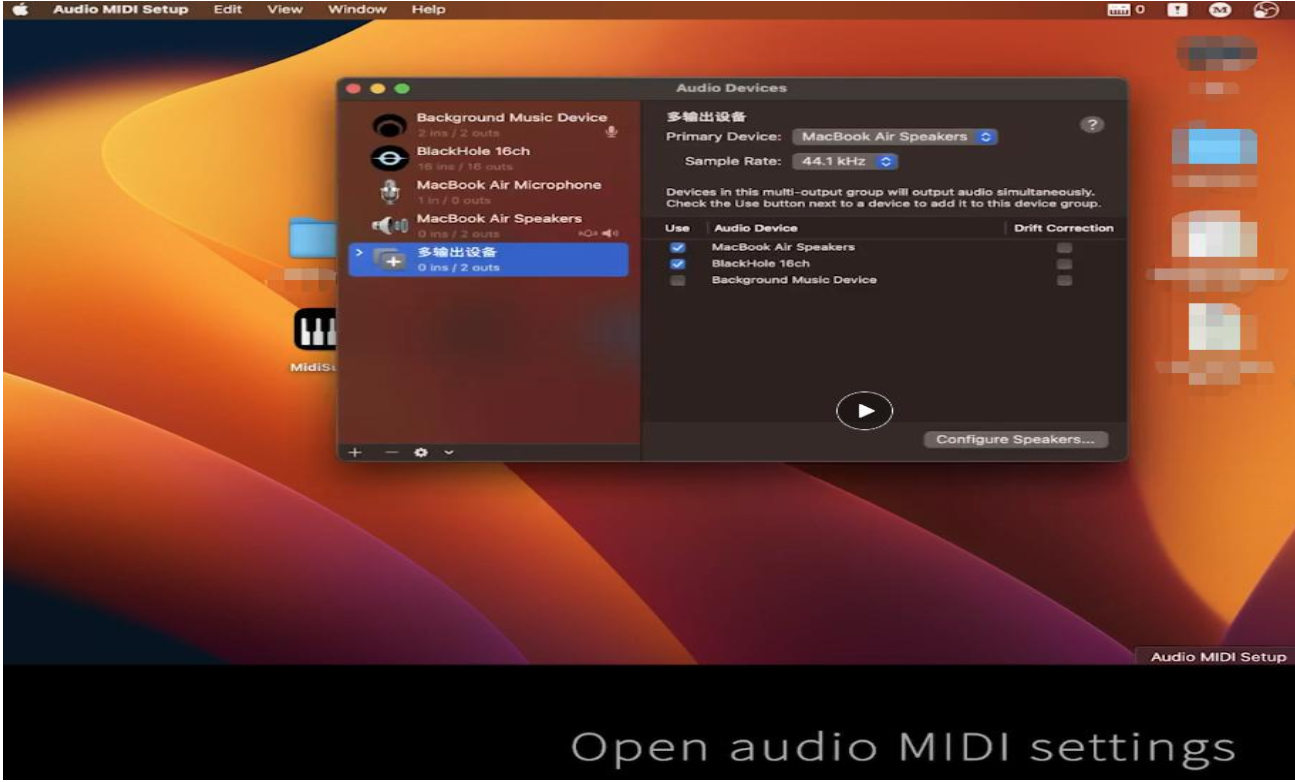Open the Primary Device dropdown
Screen dimensions: 1295x782
coord(895,137)
